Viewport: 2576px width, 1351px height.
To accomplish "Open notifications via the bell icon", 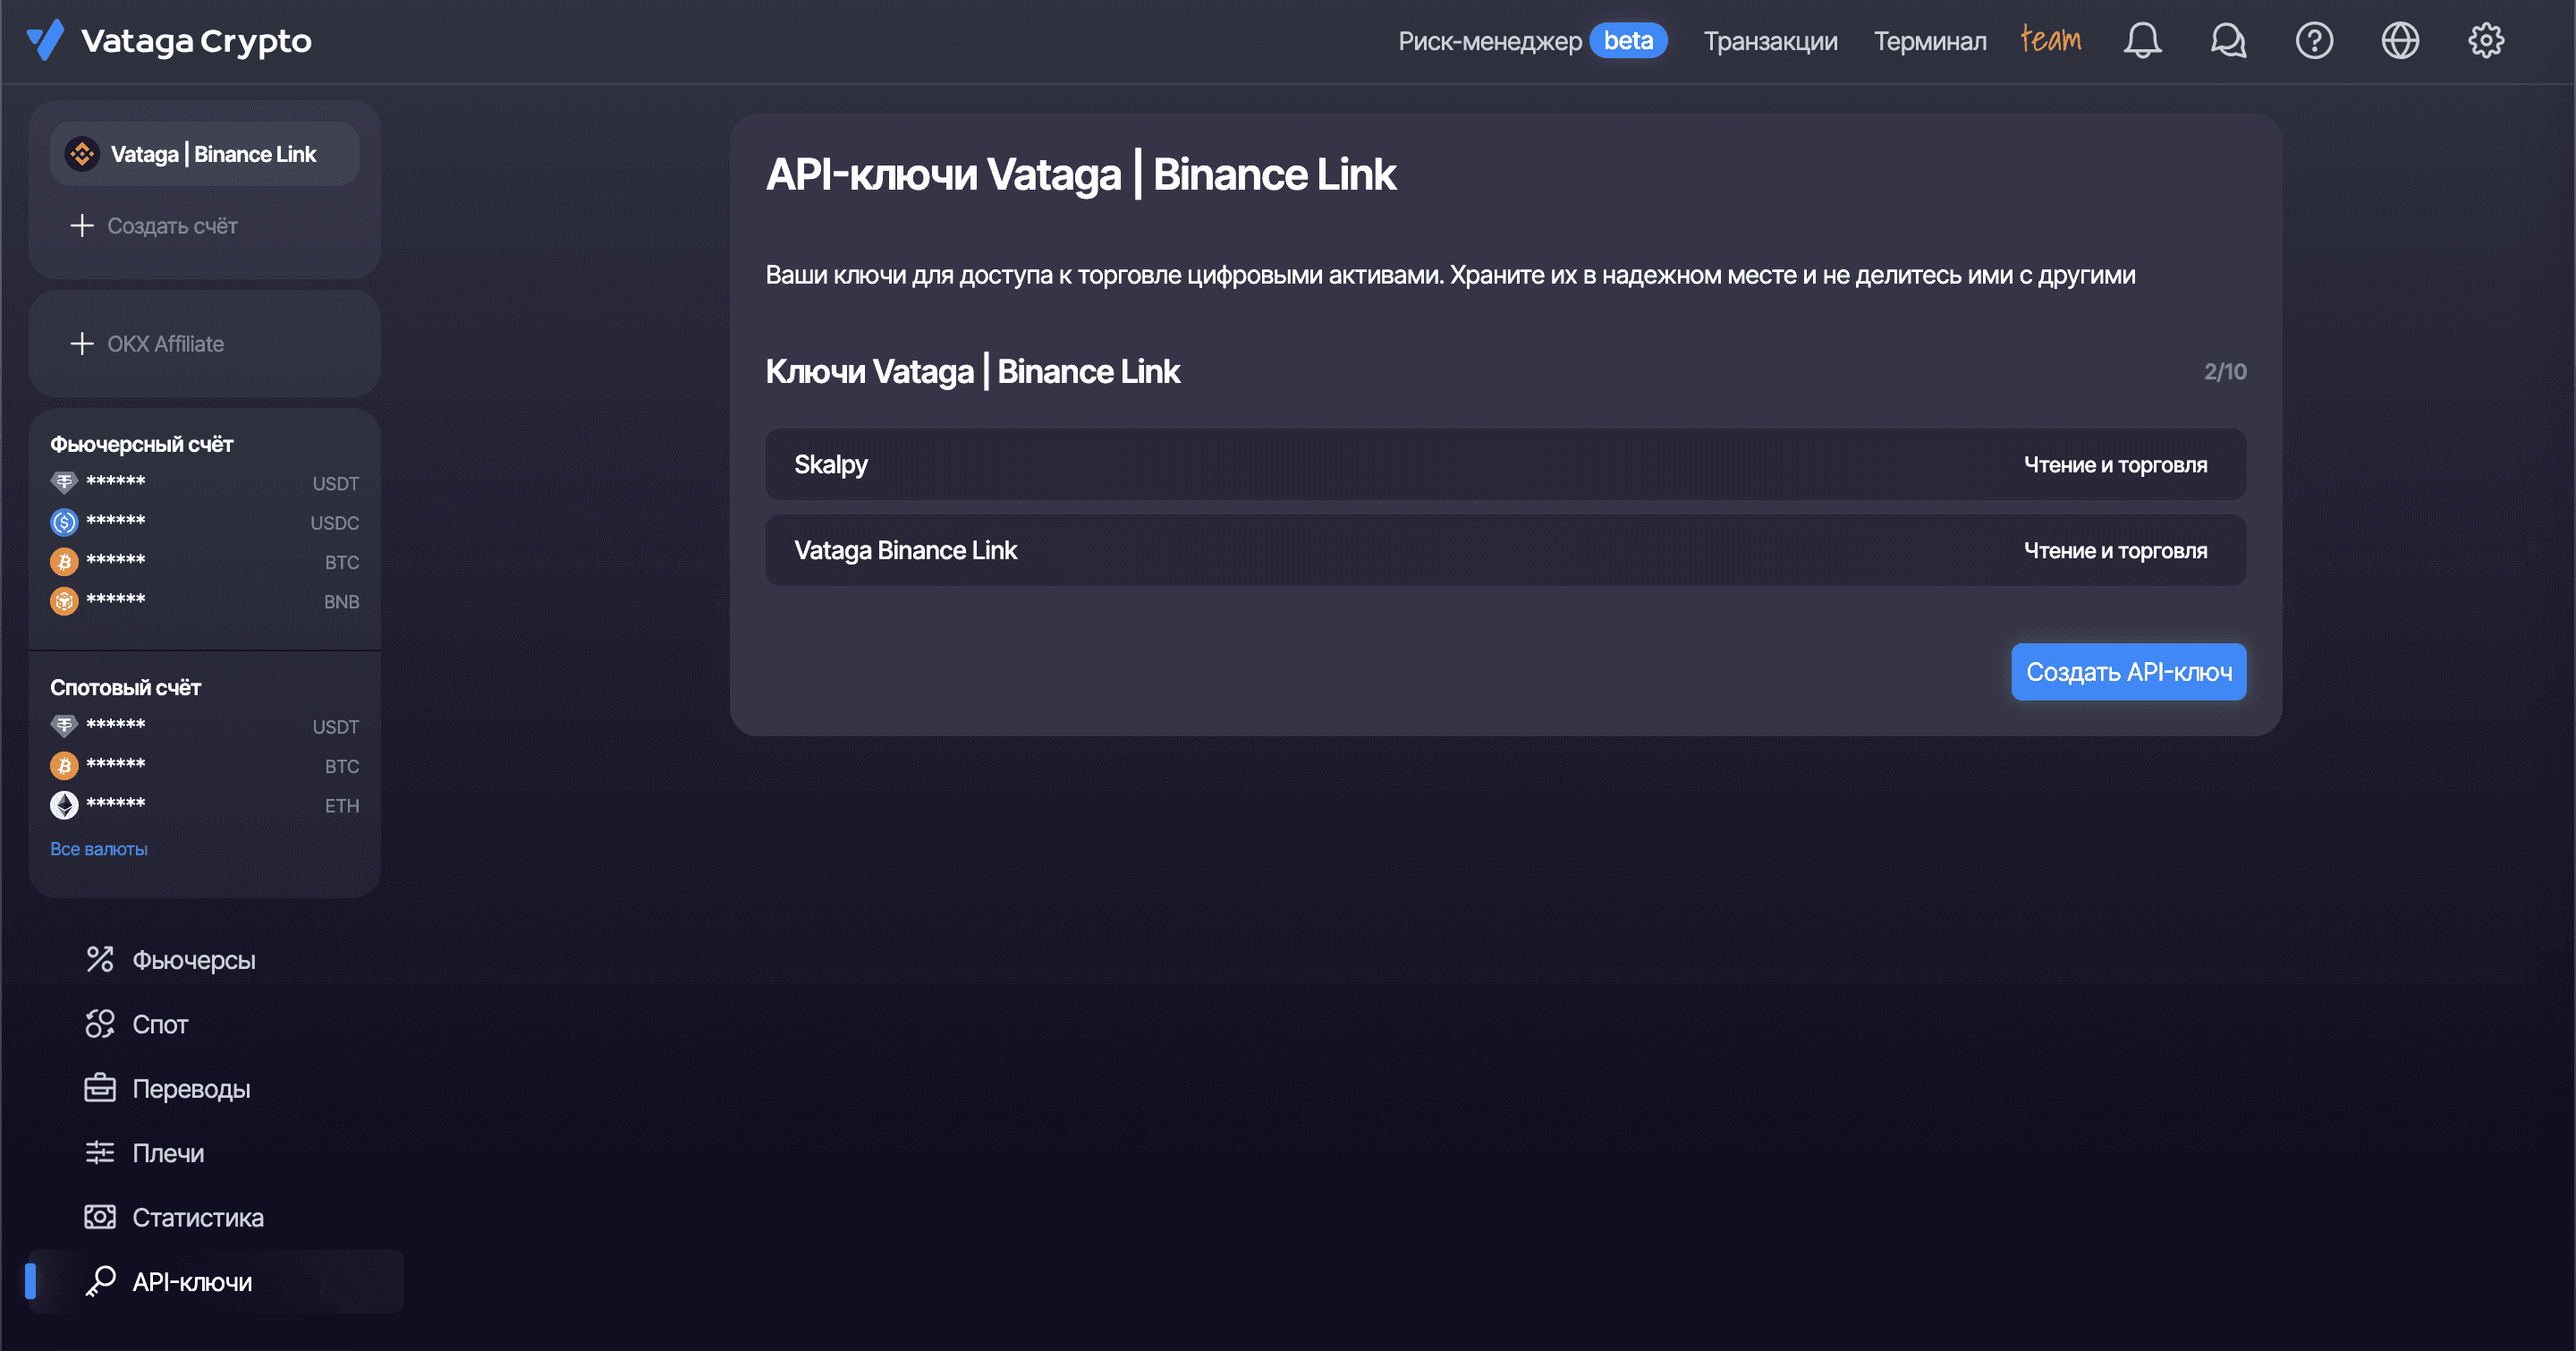I will coord(2142,41).
